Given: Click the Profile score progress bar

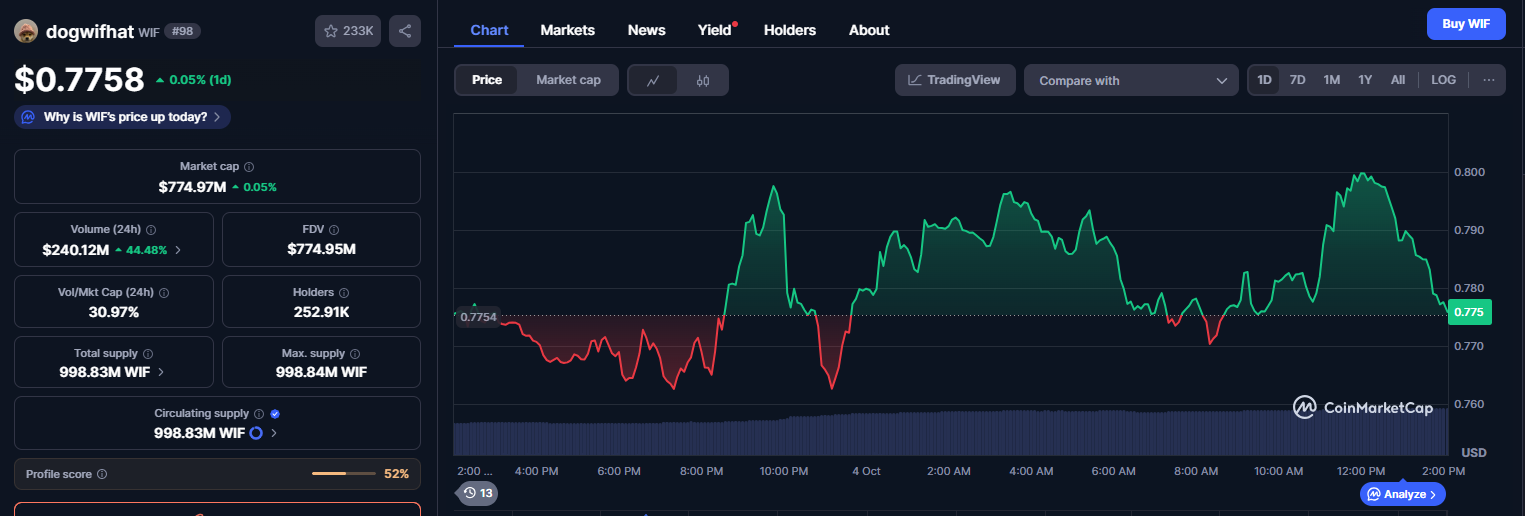Looking at the screenshot, I should [343, 474].
